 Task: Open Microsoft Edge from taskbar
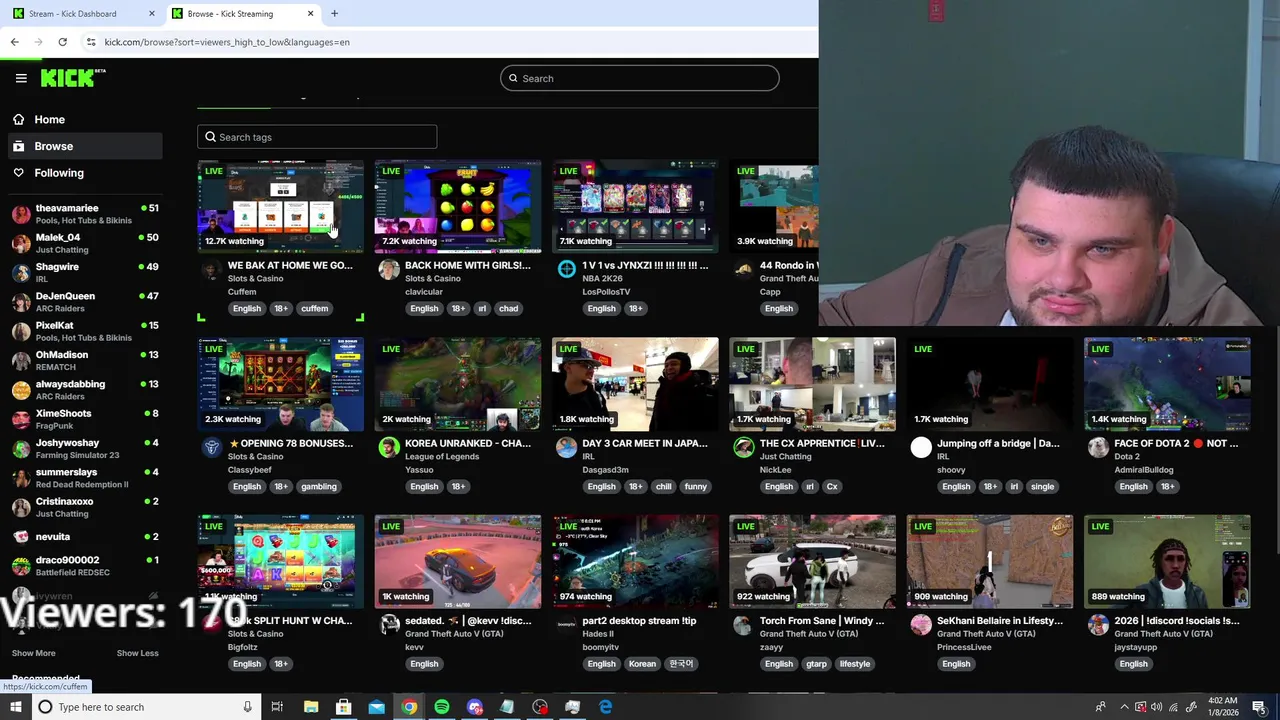click(x=605, y=707)
